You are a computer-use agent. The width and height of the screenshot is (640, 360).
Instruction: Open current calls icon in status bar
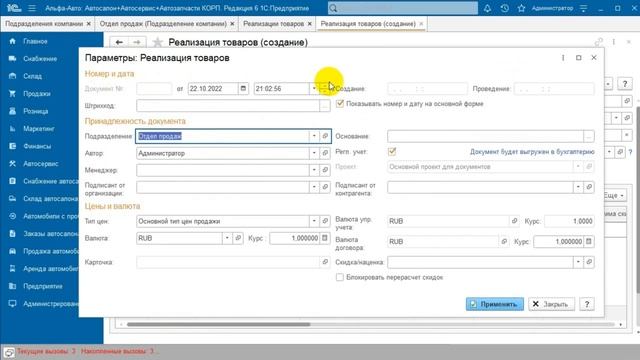tap(9, 352)
